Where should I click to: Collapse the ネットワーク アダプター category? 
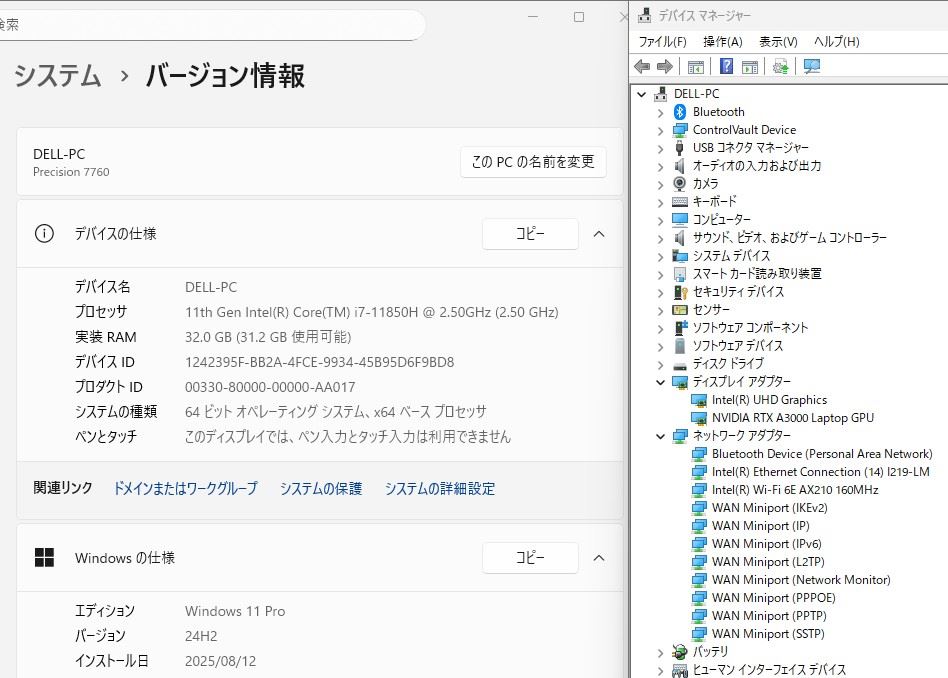(x=660, y=437)
